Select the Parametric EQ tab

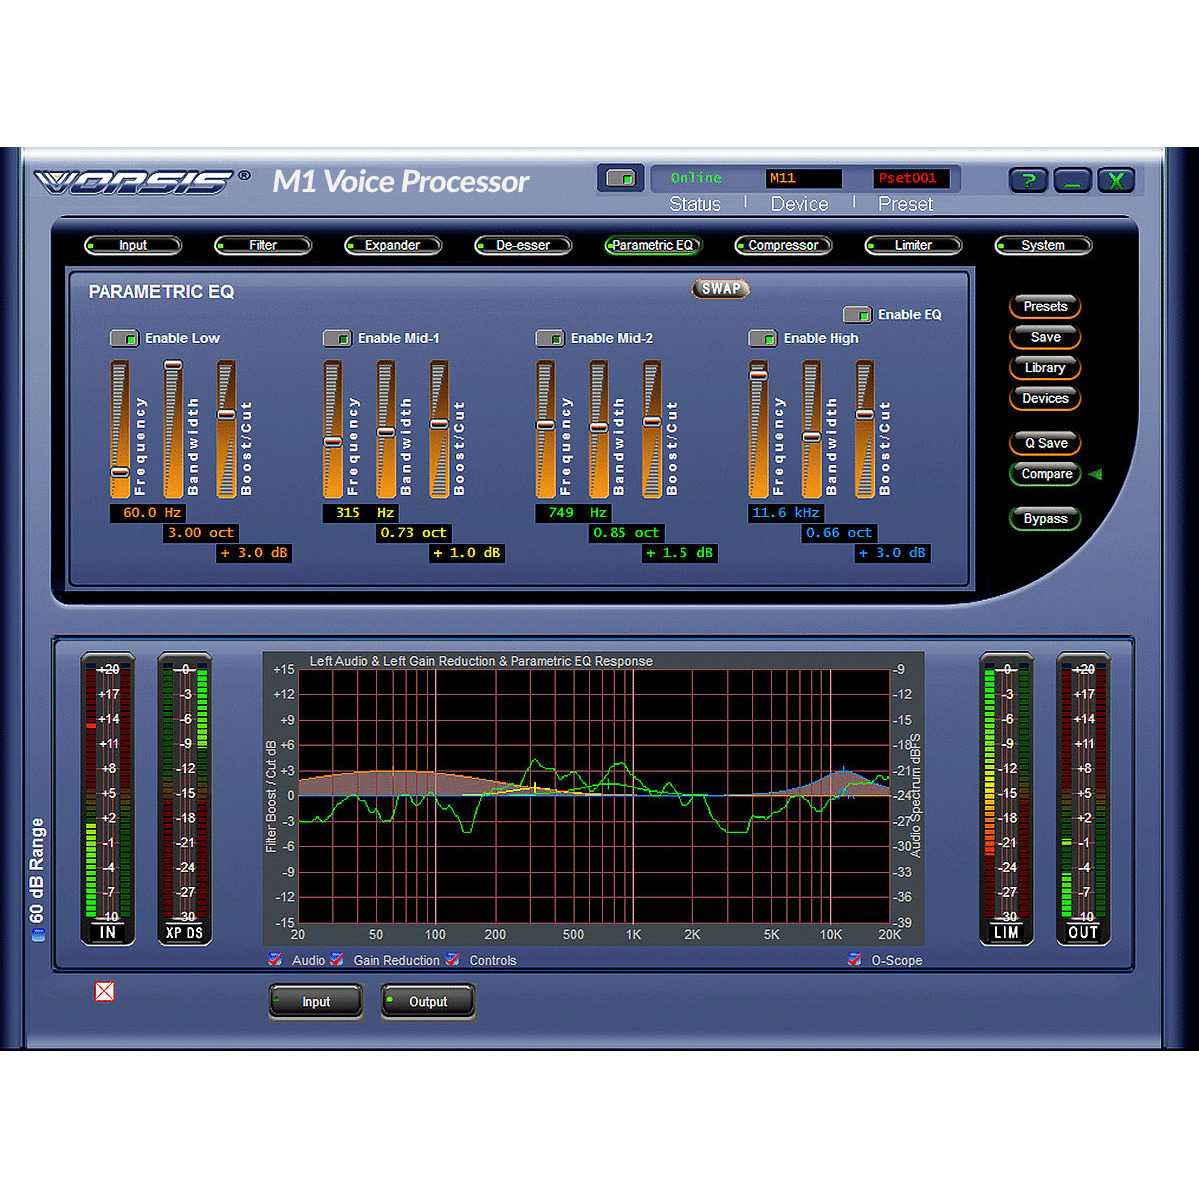click(653, 245)
